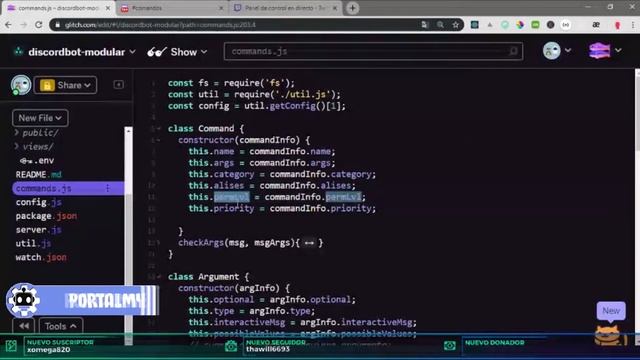Click 'priority' in commandInfo.priority
The width and height of the screenshot is (640, 360).
[x=351, y=208]
